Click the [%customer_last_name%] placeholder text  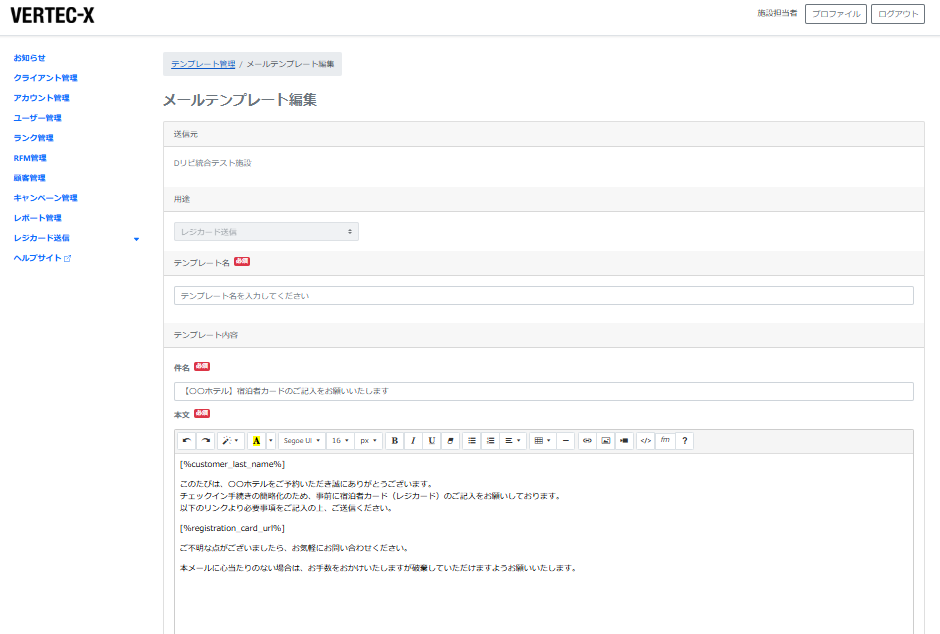pyautogui.click(x=232, y=464)
